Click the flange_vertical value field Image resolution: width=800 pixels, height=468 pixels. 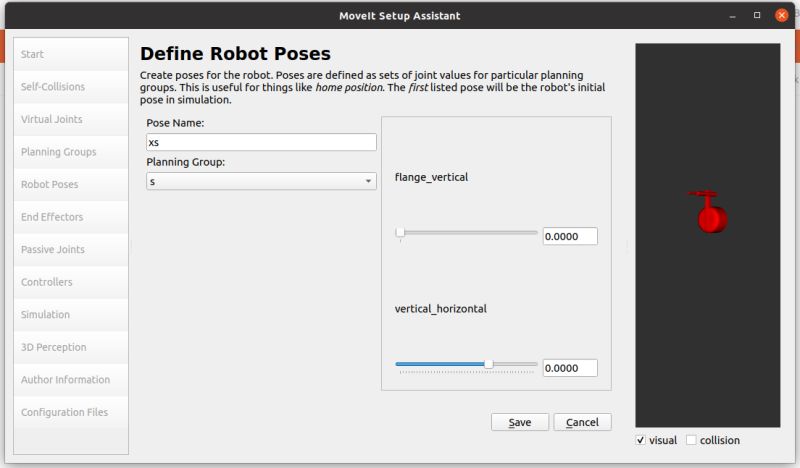(x=570, y=236)
